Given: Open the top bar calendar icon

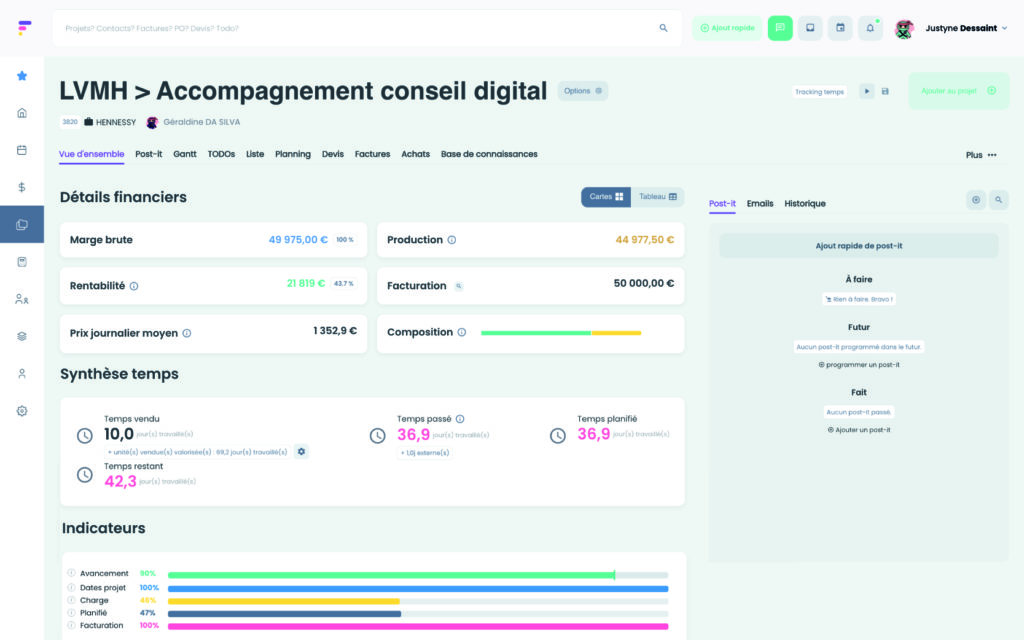Looking at the screenshot, I should point(840,28).
